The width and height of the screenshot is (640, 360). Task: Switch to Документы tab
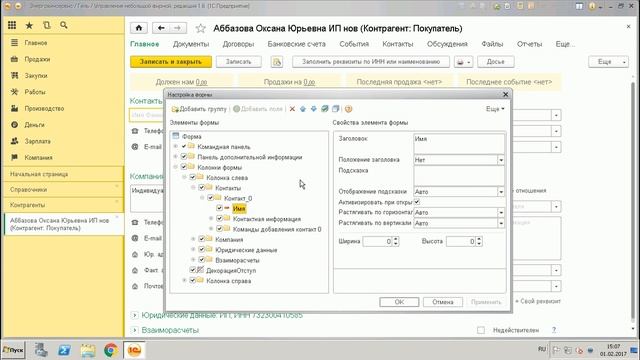tap(191, 44)
